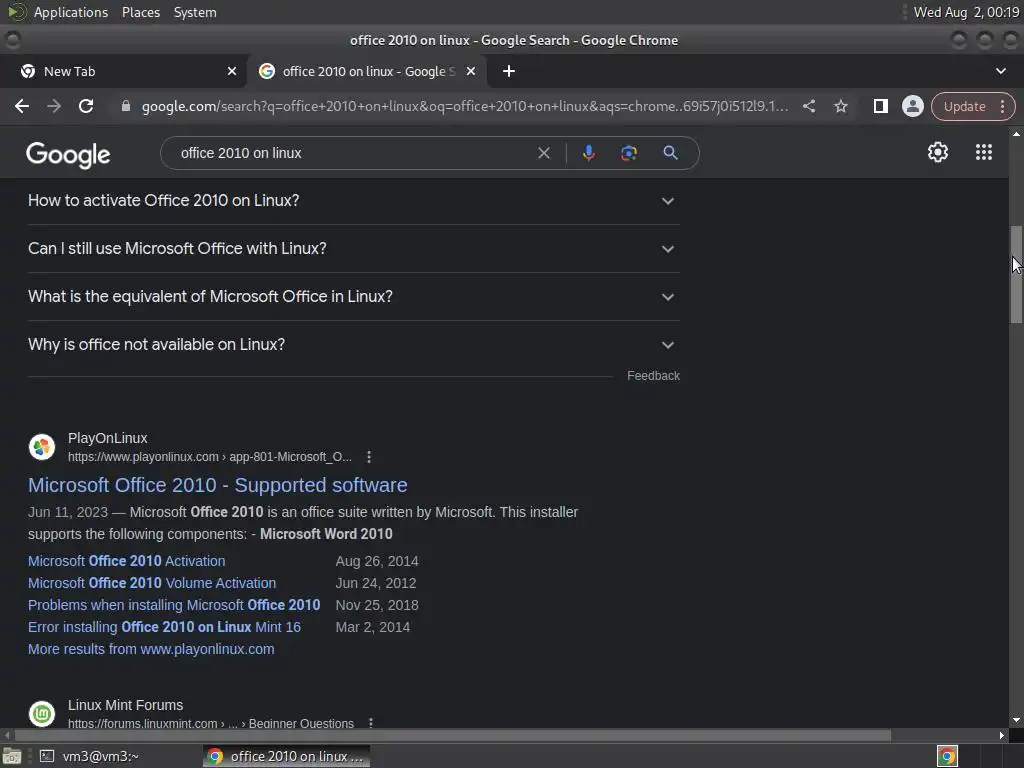Image resolution: width=1024 pixels, height=768 pixels.
Task: Click the Linux Mint Forums favicon
Action: click(x=42, y=714)
